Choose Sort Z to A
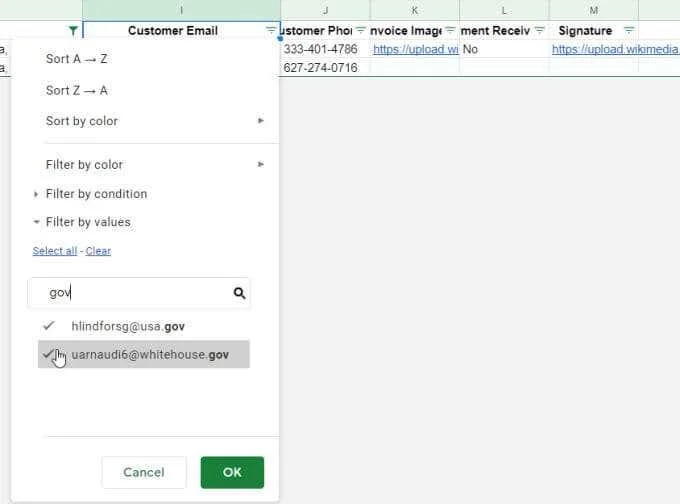680x504 pixels. pyautogui.click(x=76, y=91)
